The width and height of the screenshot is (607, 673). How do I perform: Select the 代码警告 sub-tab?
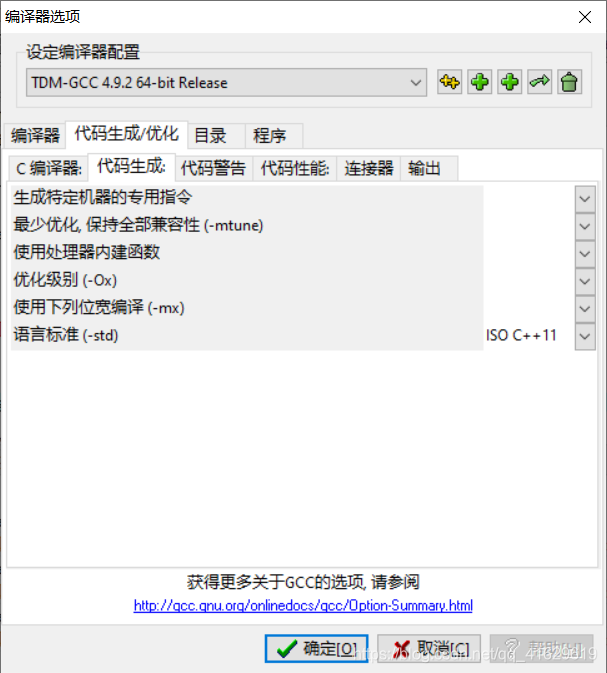[x=213, y=168]
